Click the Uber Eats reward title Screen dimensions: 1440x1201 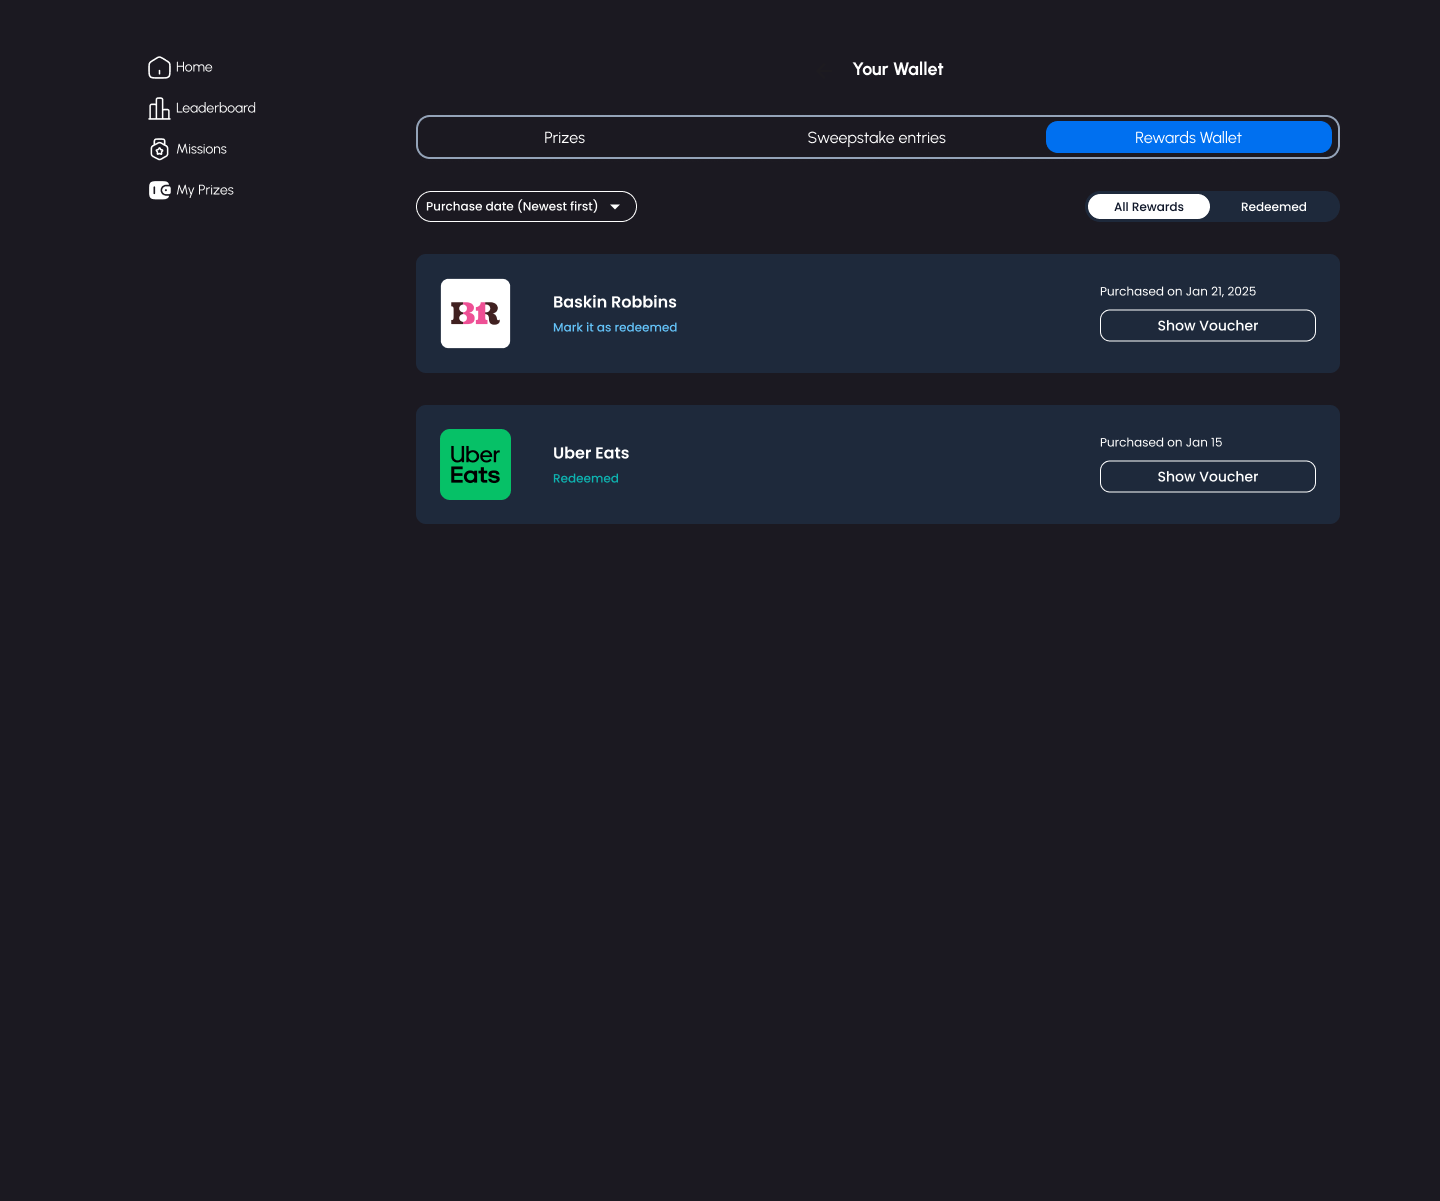[591, 453]
